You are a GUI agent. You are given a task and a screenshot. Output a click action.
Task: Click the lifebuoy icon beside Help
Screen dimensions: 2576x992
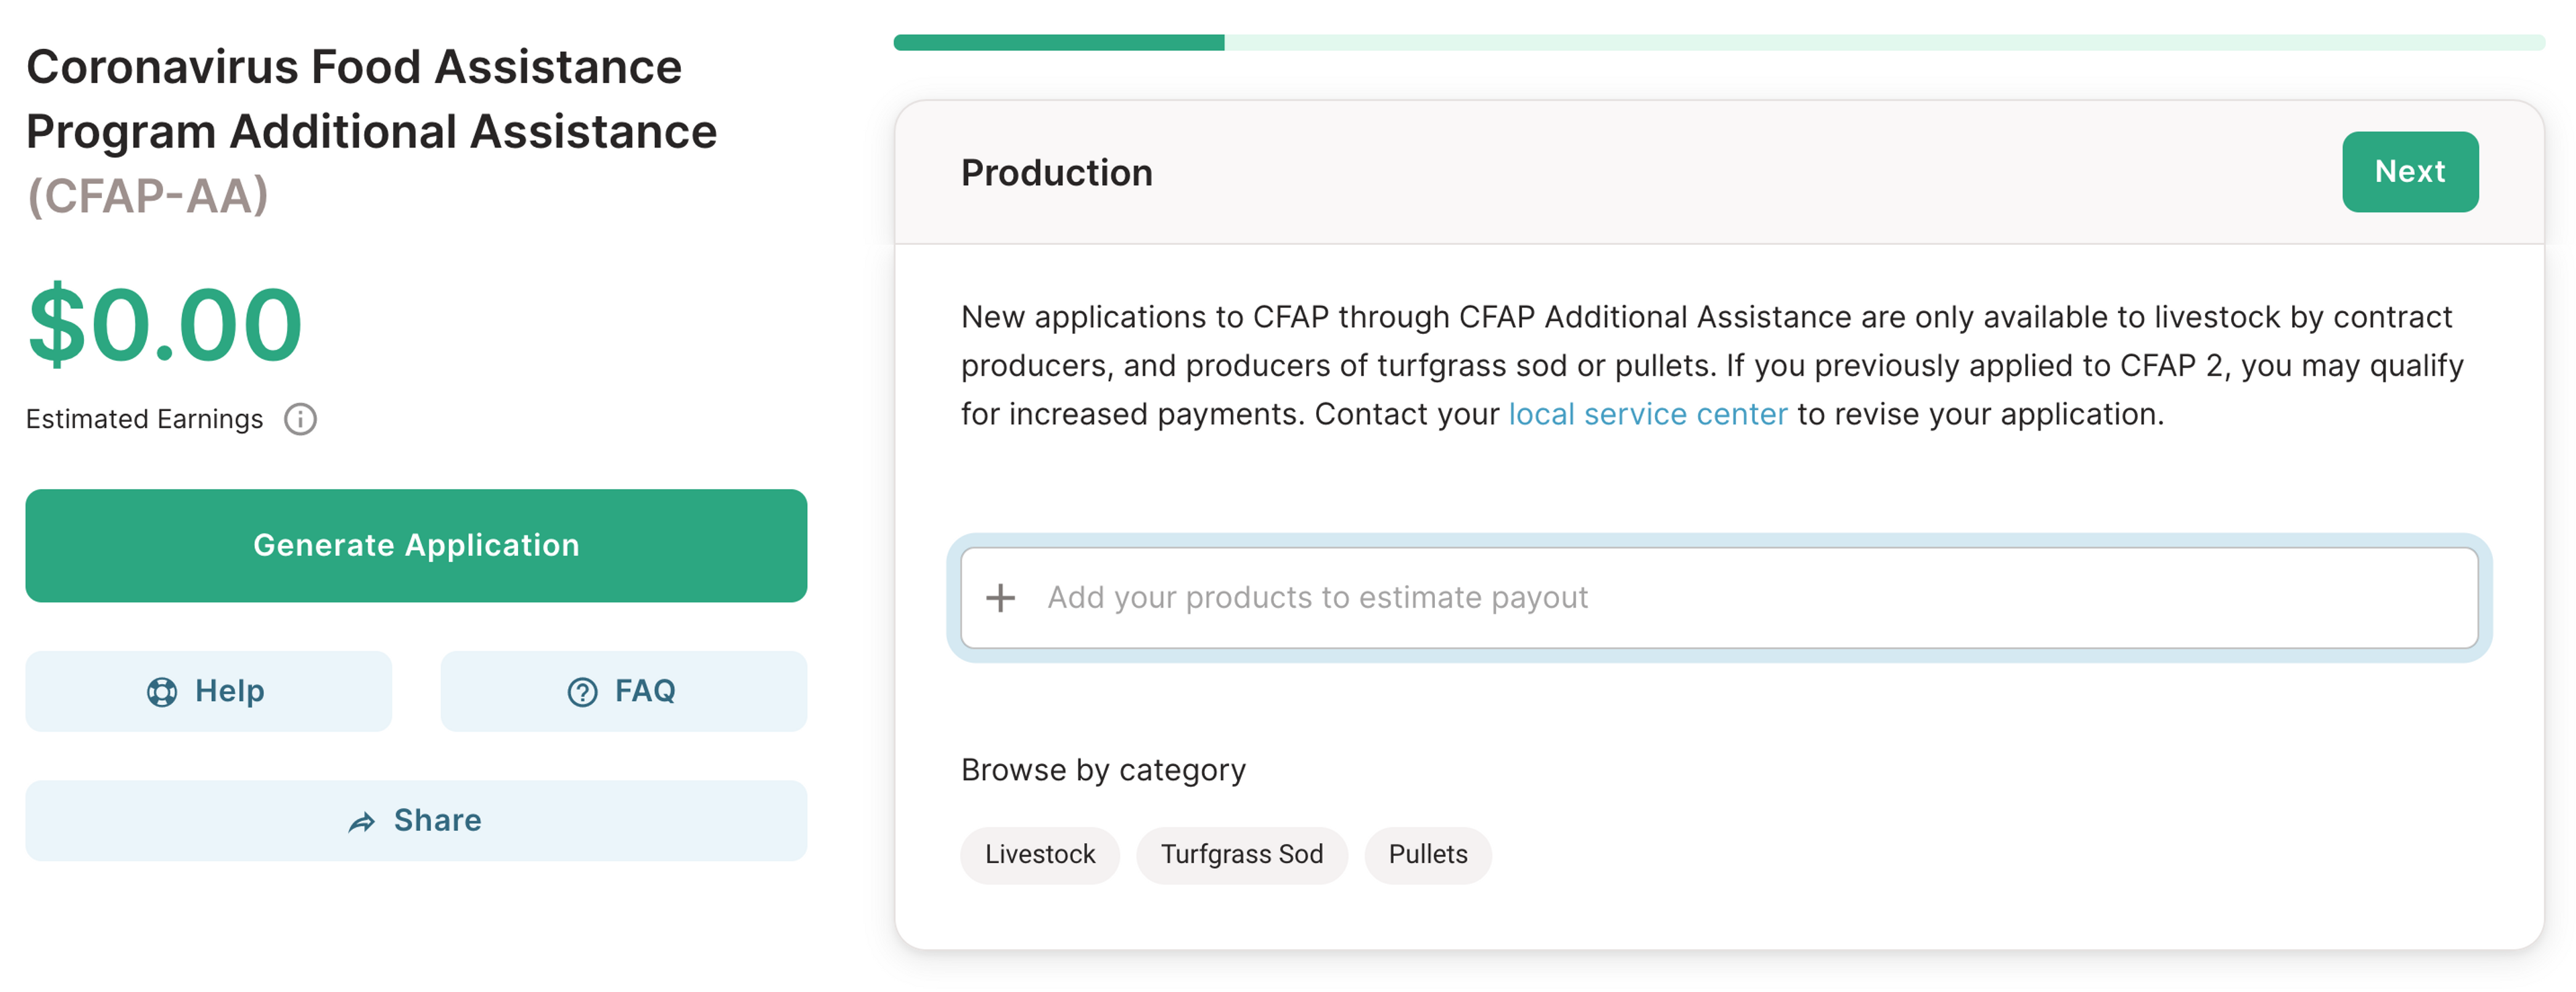click(162, 691)
